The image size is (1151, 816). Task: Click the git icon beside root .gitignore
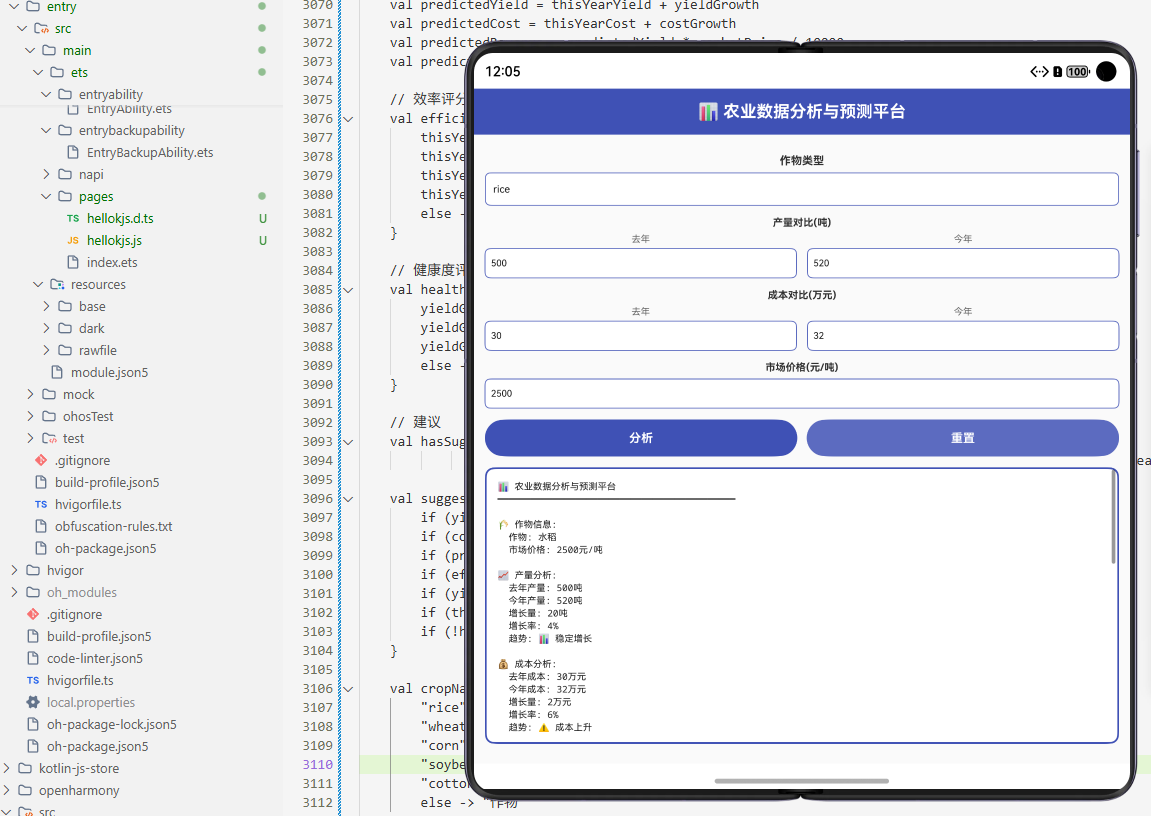coord(33,615)
